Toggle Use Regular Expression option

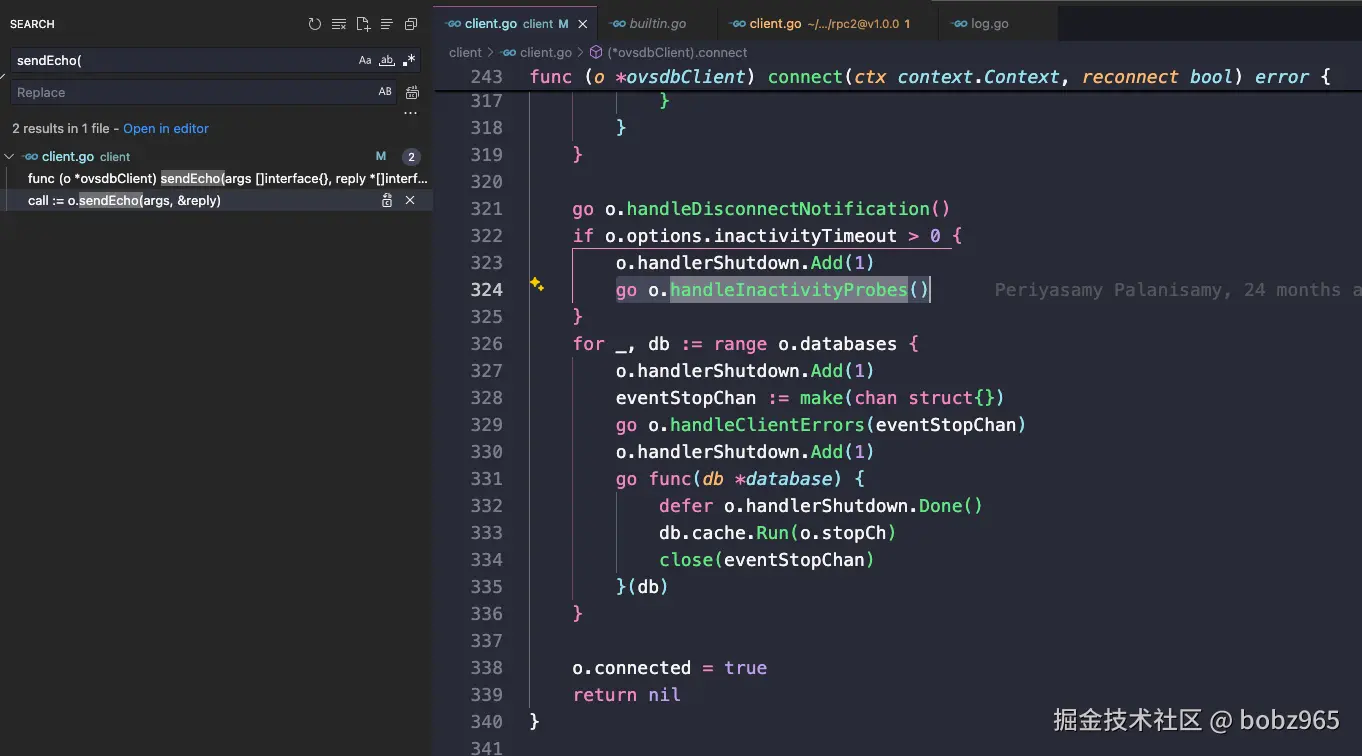tap(408, 61)
